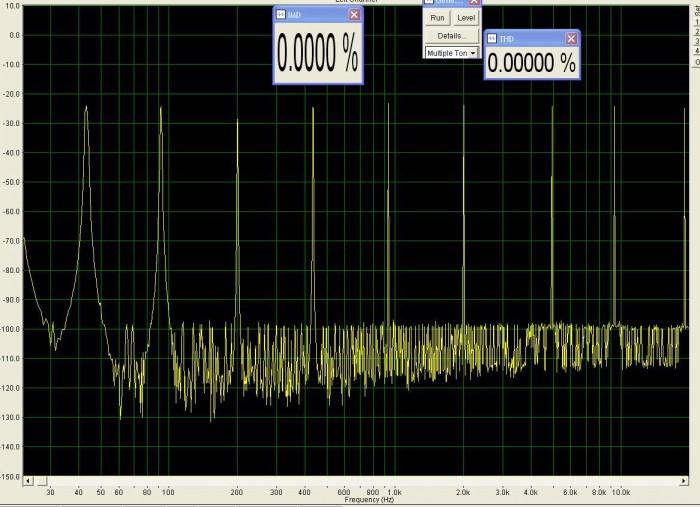The image size is (700, 507).
Task: Close the IMD readout window
Action: [x=354, y=15]
